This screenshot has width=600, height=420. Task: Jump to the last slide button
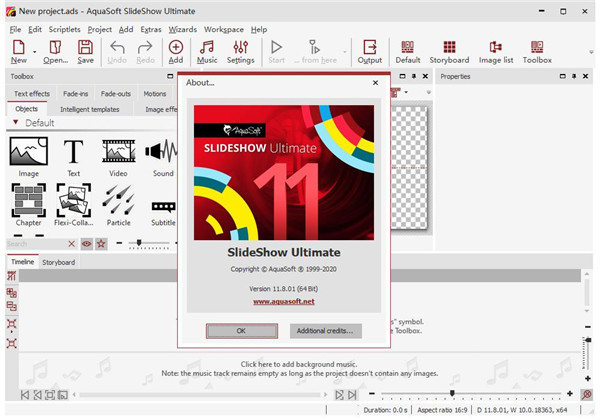[352, 394]
